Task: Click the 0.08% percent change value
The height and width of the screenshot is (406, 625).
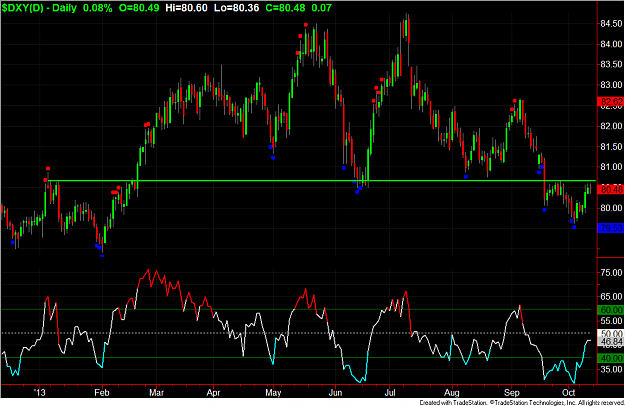Action: click(98, 8)
